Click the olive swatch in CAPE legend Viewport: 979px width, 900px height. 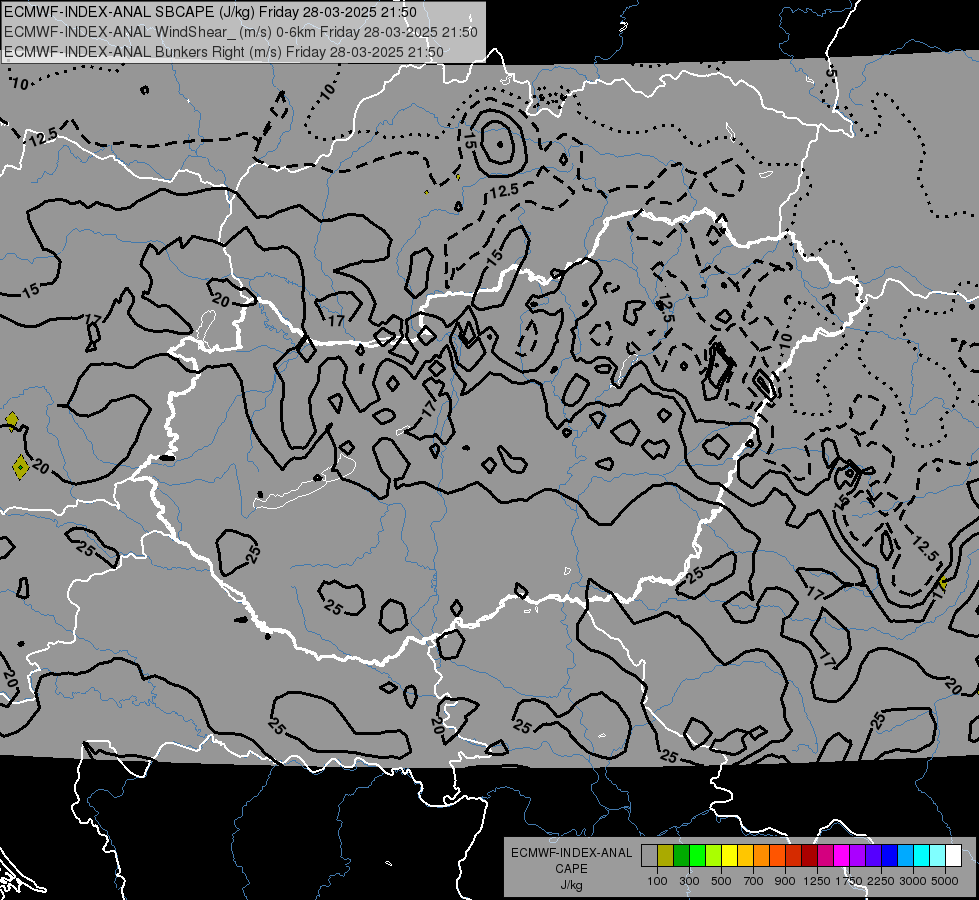point(666,856)
